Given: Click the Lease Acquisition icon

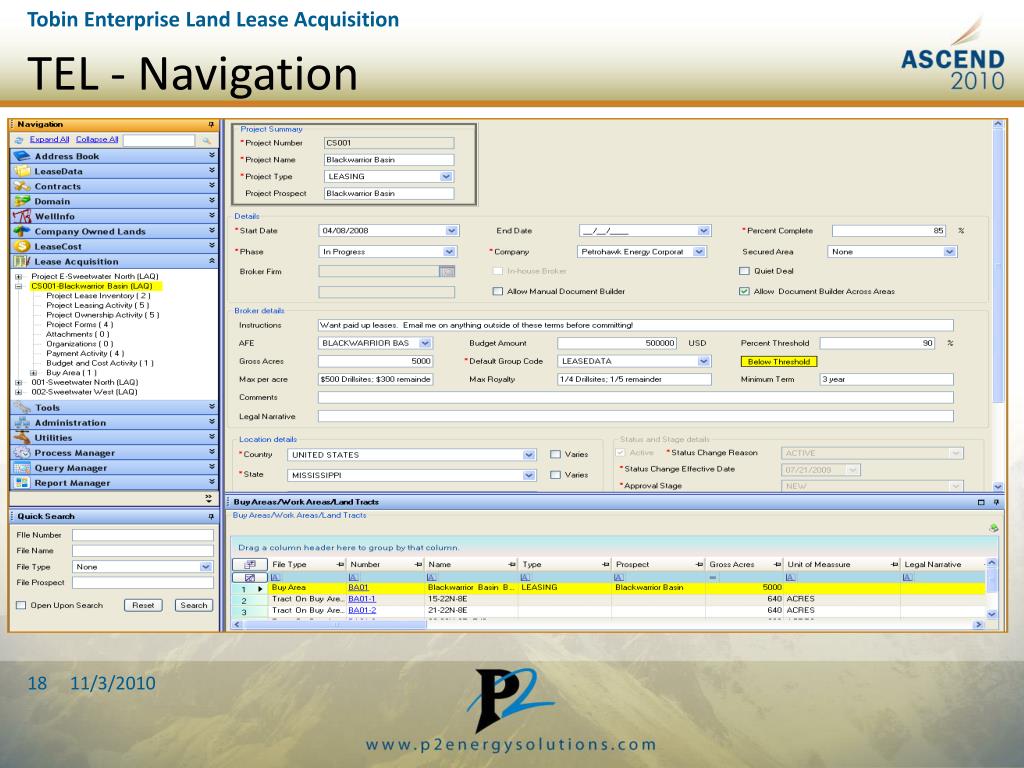Looking at the screenshot, I should (22, 261).
